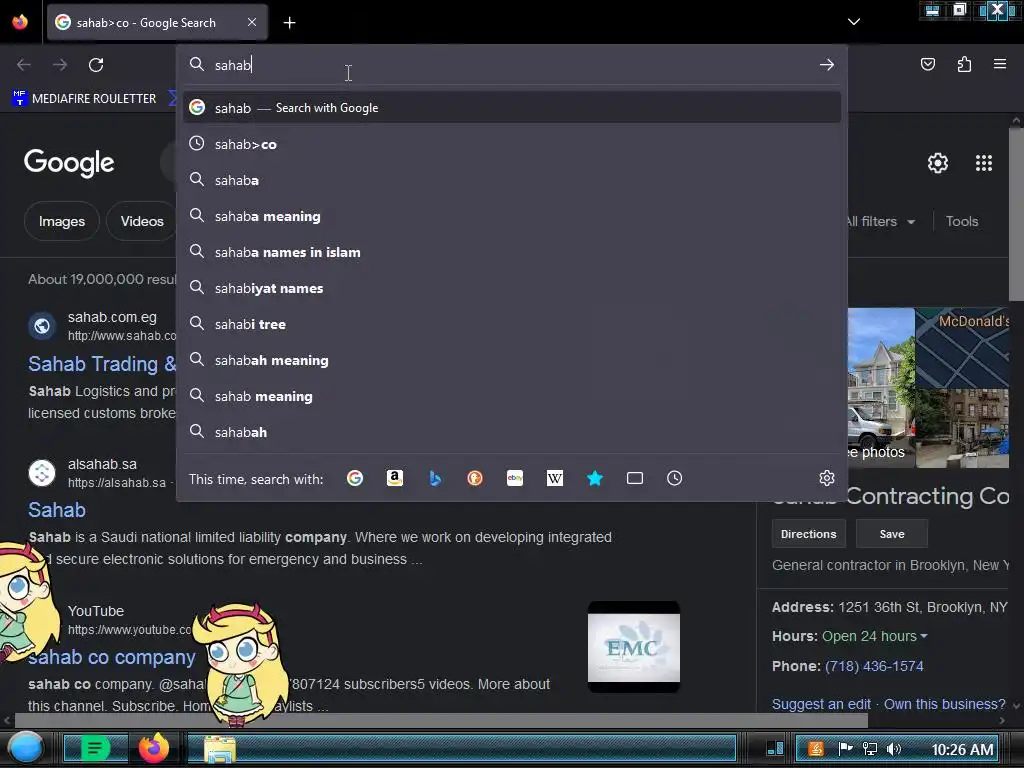This screenshot has width=1024, height=768.
Task: Open the Start orb on taskbar
Action: tap(26, 748)
